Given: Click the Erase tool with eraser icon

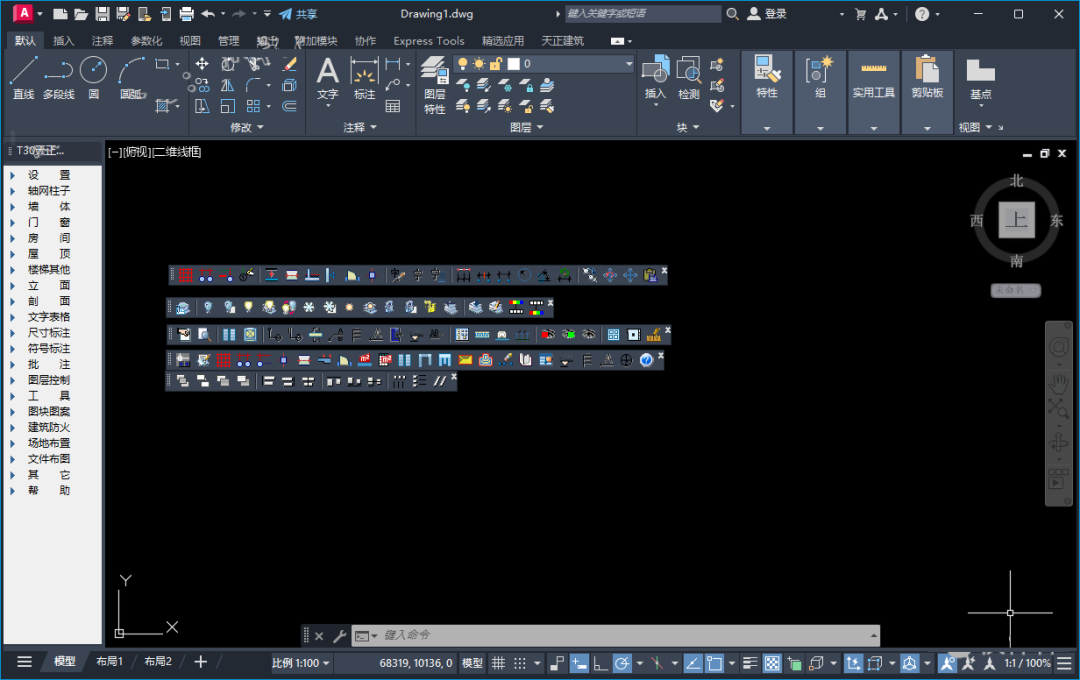Looking at the screenshot, I should point(290,64).
